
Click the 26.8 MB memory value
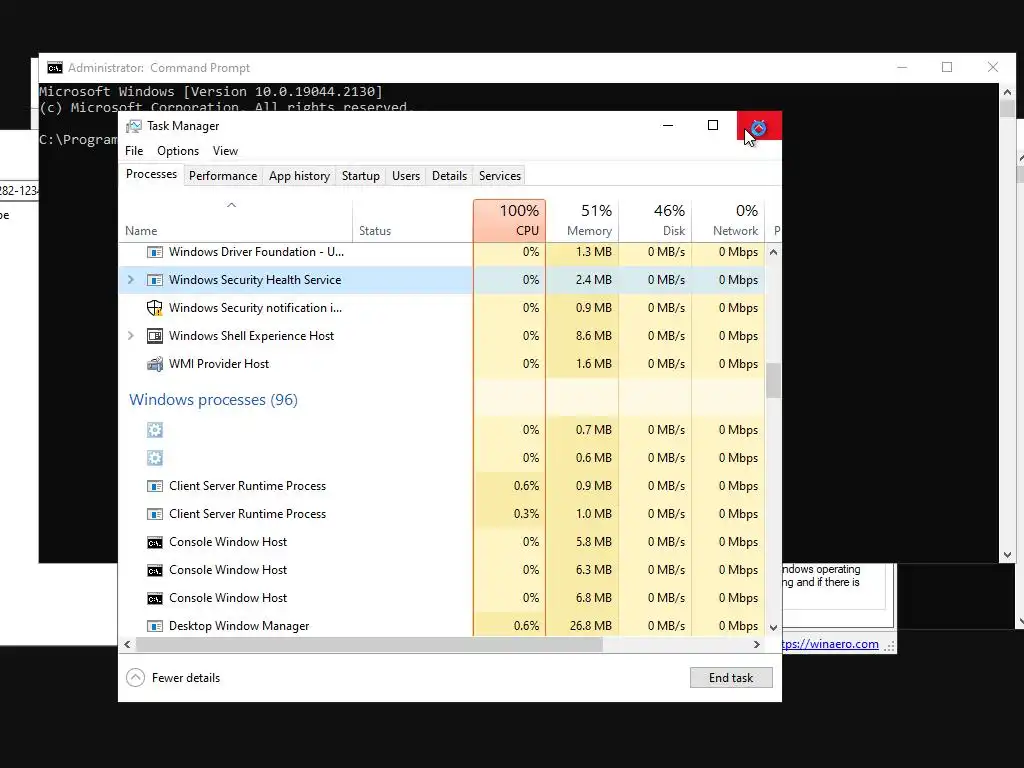pos(590,626)
